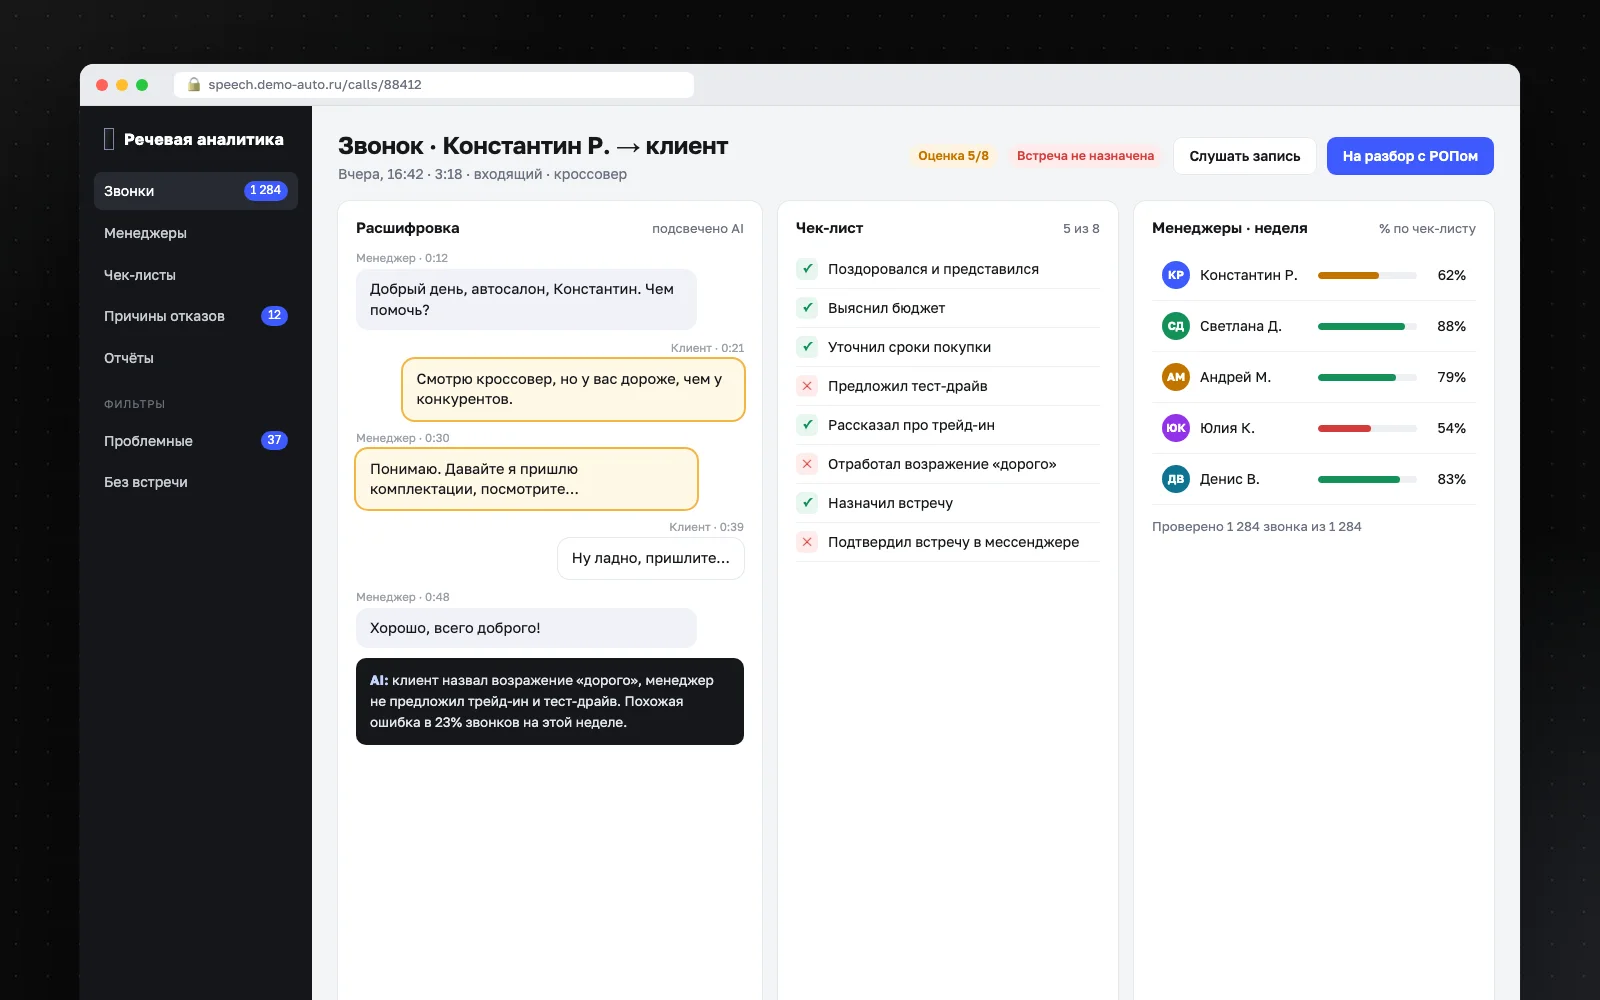
Task: Click the call details line Вчера, 16:42
Action: pyautogui.click(x=482, y=174)
